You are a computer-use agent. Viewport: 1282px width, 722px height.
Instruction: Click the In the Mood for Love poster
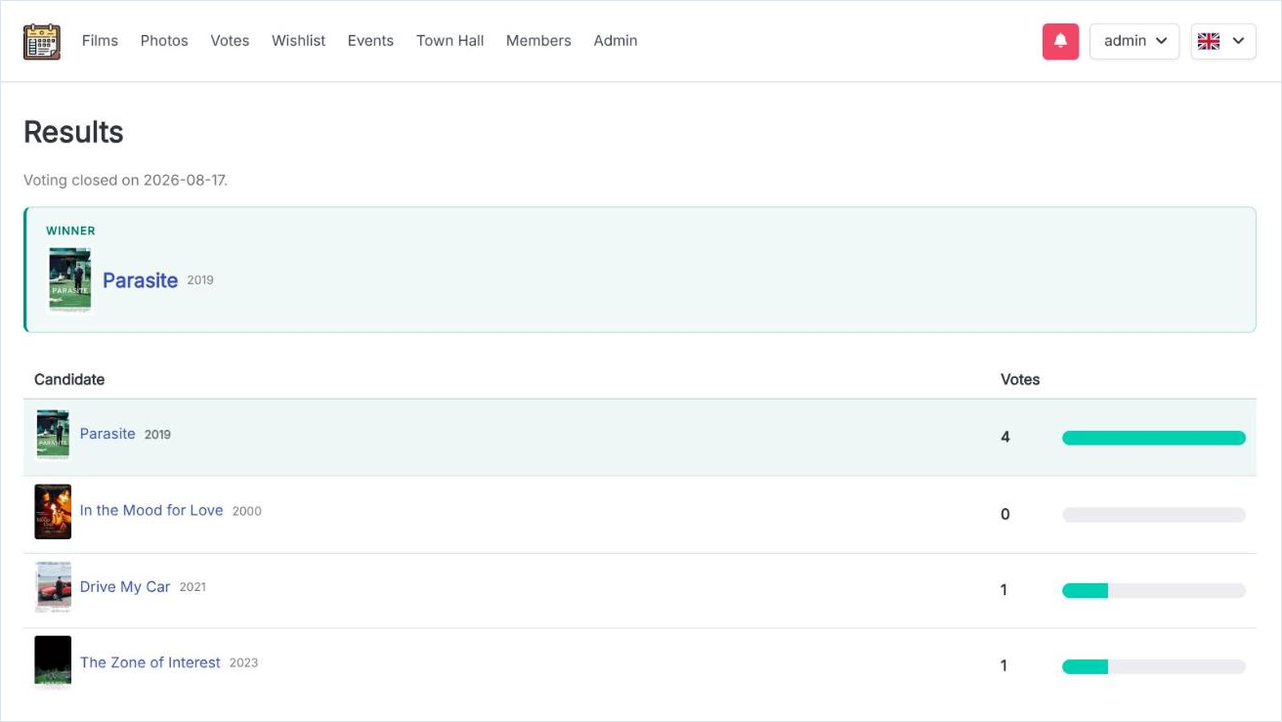[53, 512]
